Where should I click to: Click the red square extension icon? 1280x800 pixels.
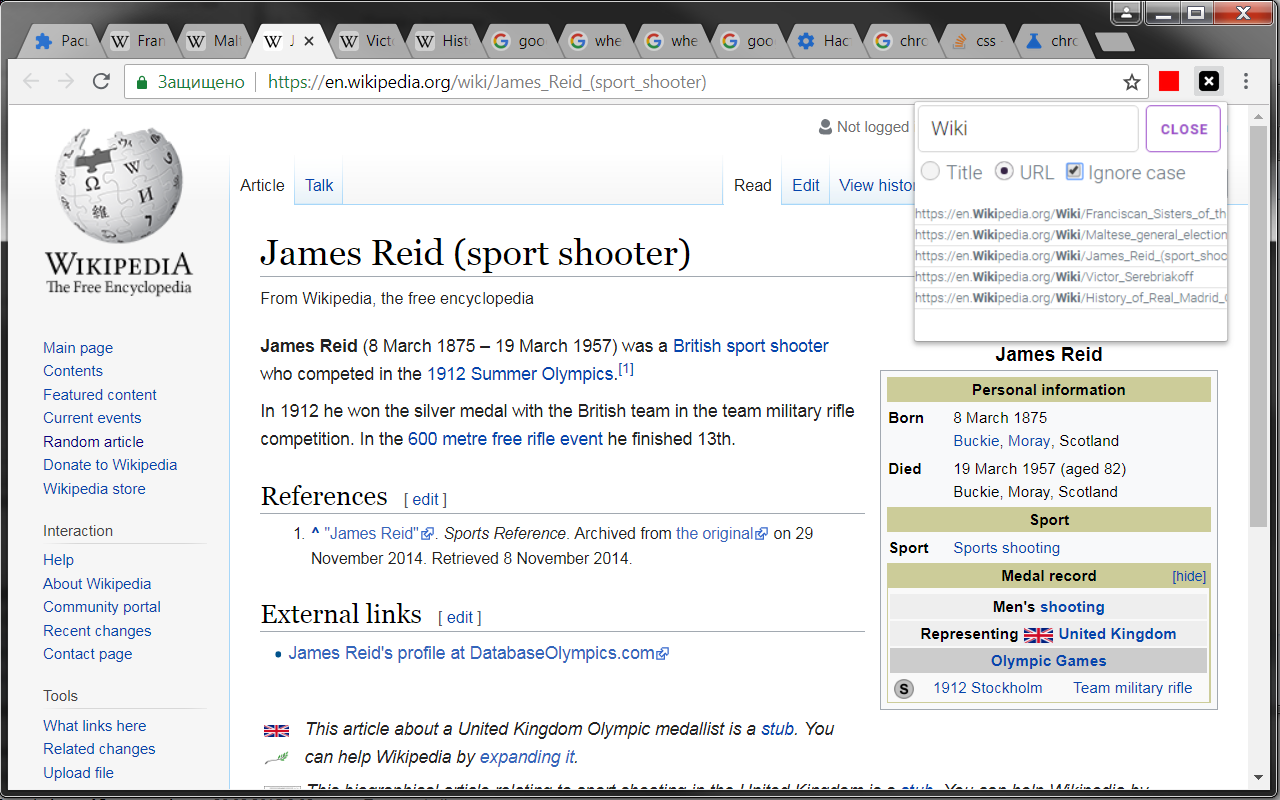[1168, 82]
